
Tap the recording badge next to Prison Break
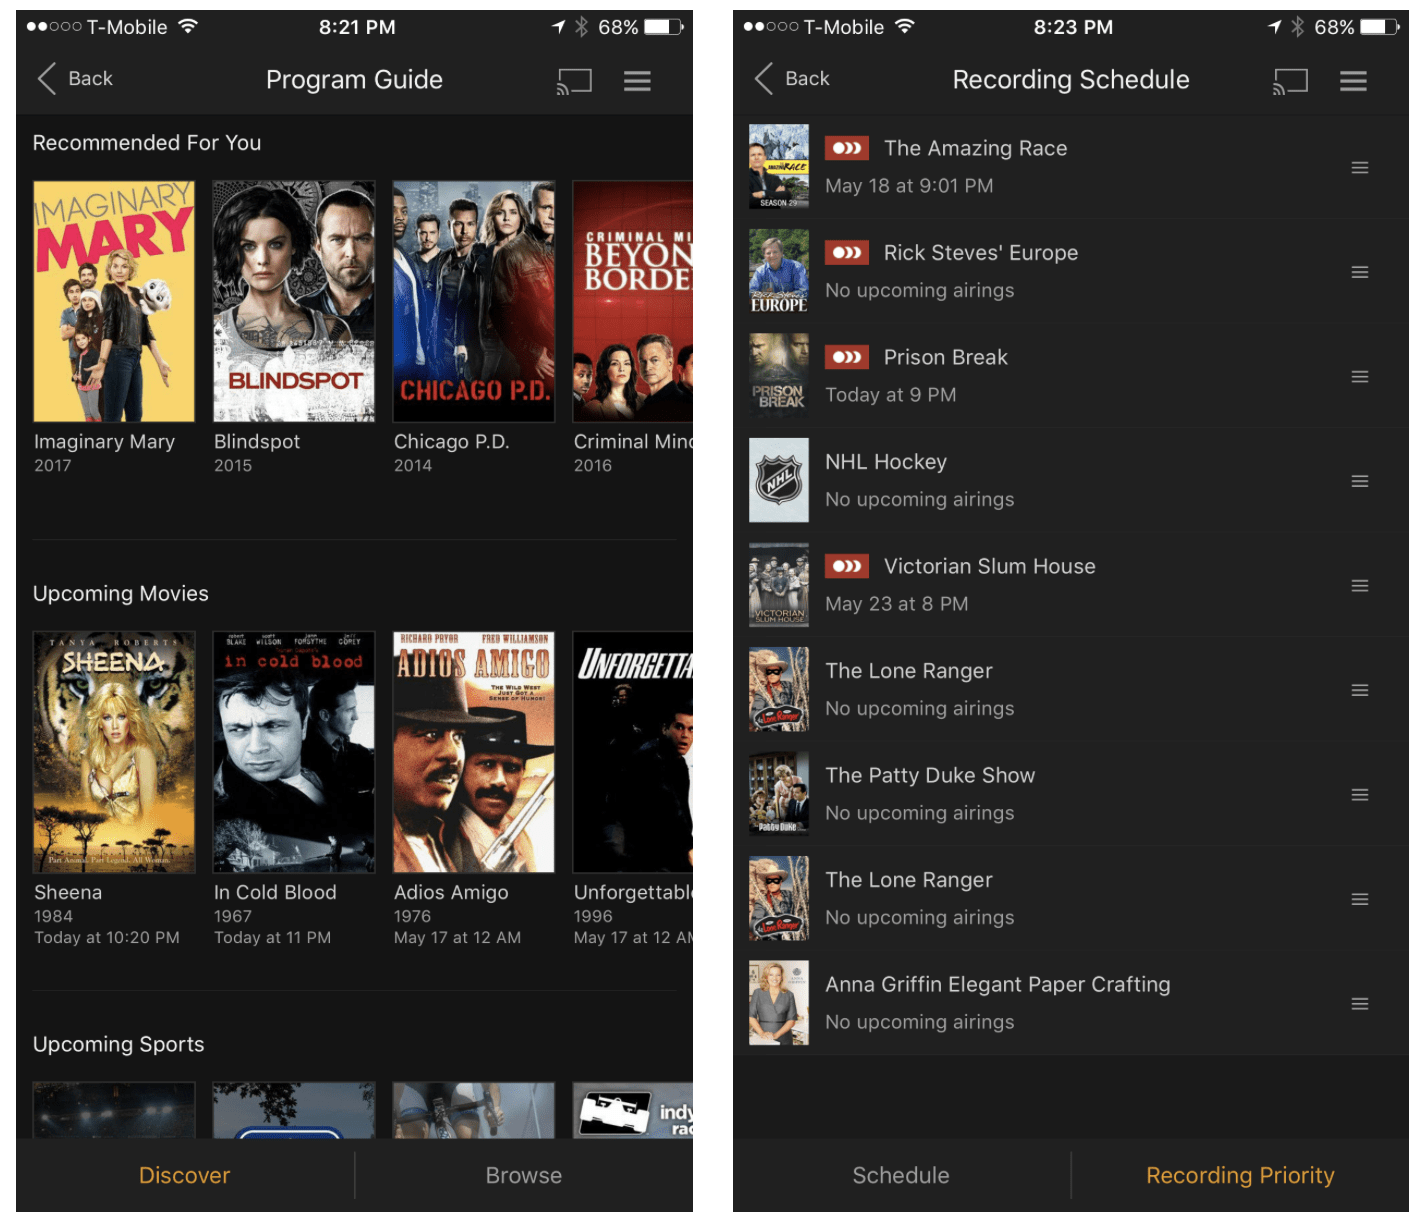[x=847, y=357]
